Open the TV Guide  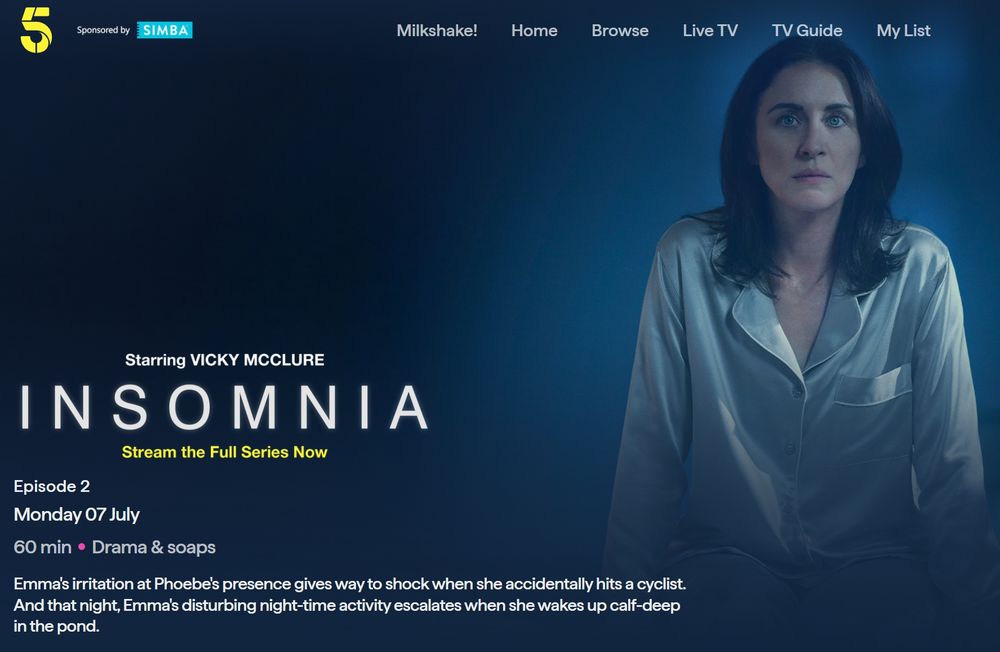(x=807, y=31)
